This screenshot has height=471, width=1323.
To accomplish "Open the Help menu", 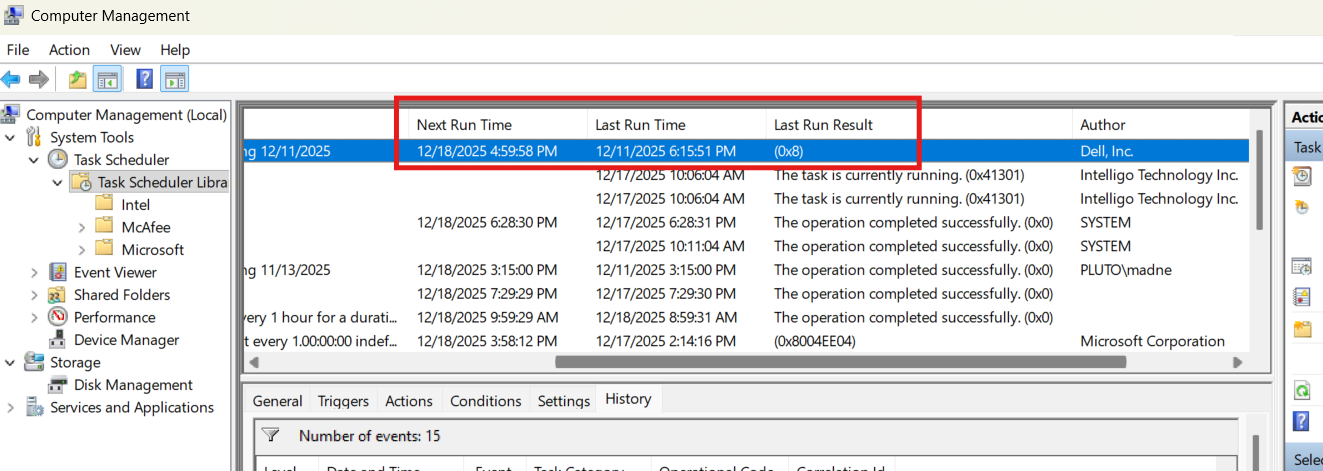I will click(x=175, y=50).
